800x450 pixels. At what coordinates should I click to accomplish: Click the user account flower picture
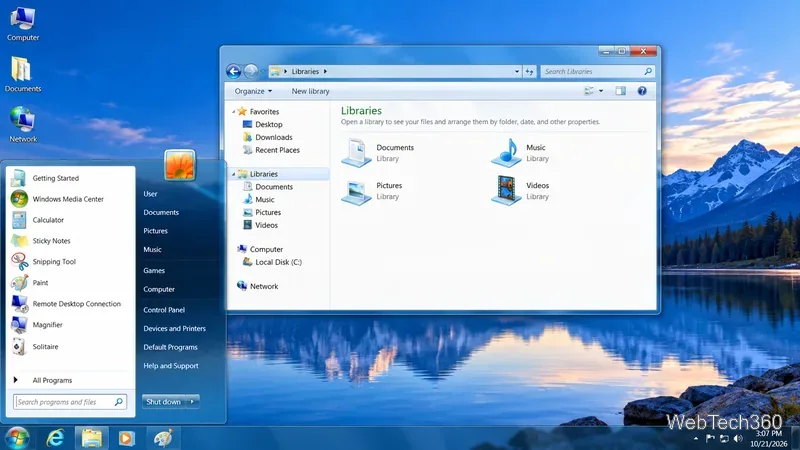180,165
